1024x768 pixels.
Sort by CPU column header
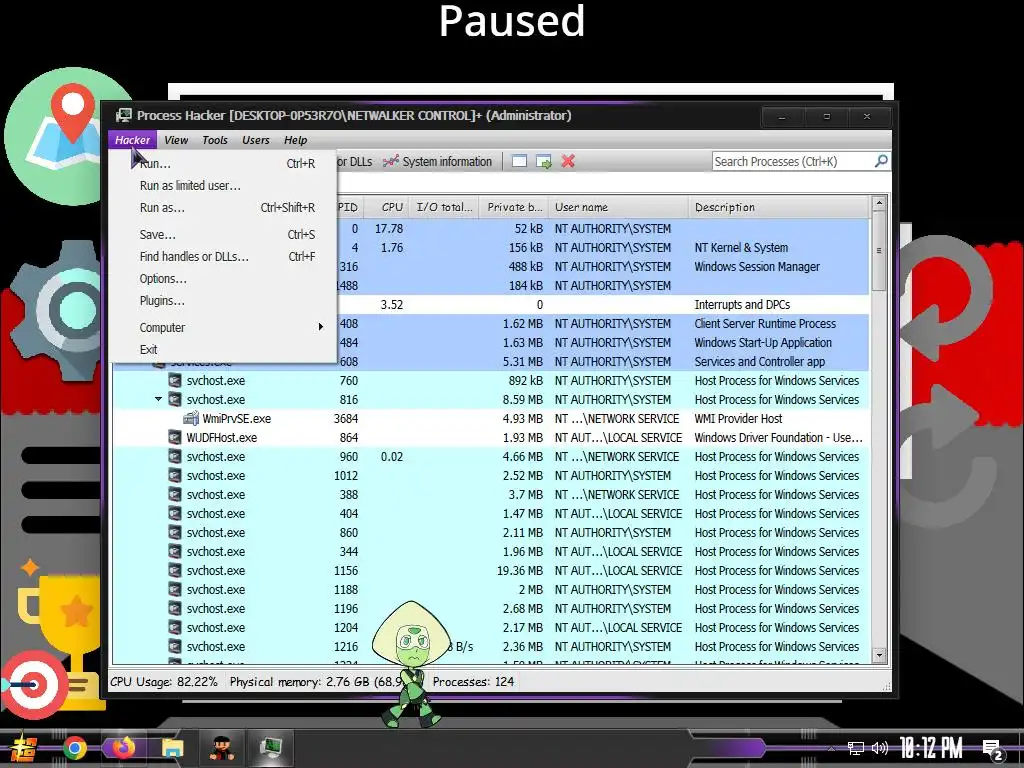387,207
